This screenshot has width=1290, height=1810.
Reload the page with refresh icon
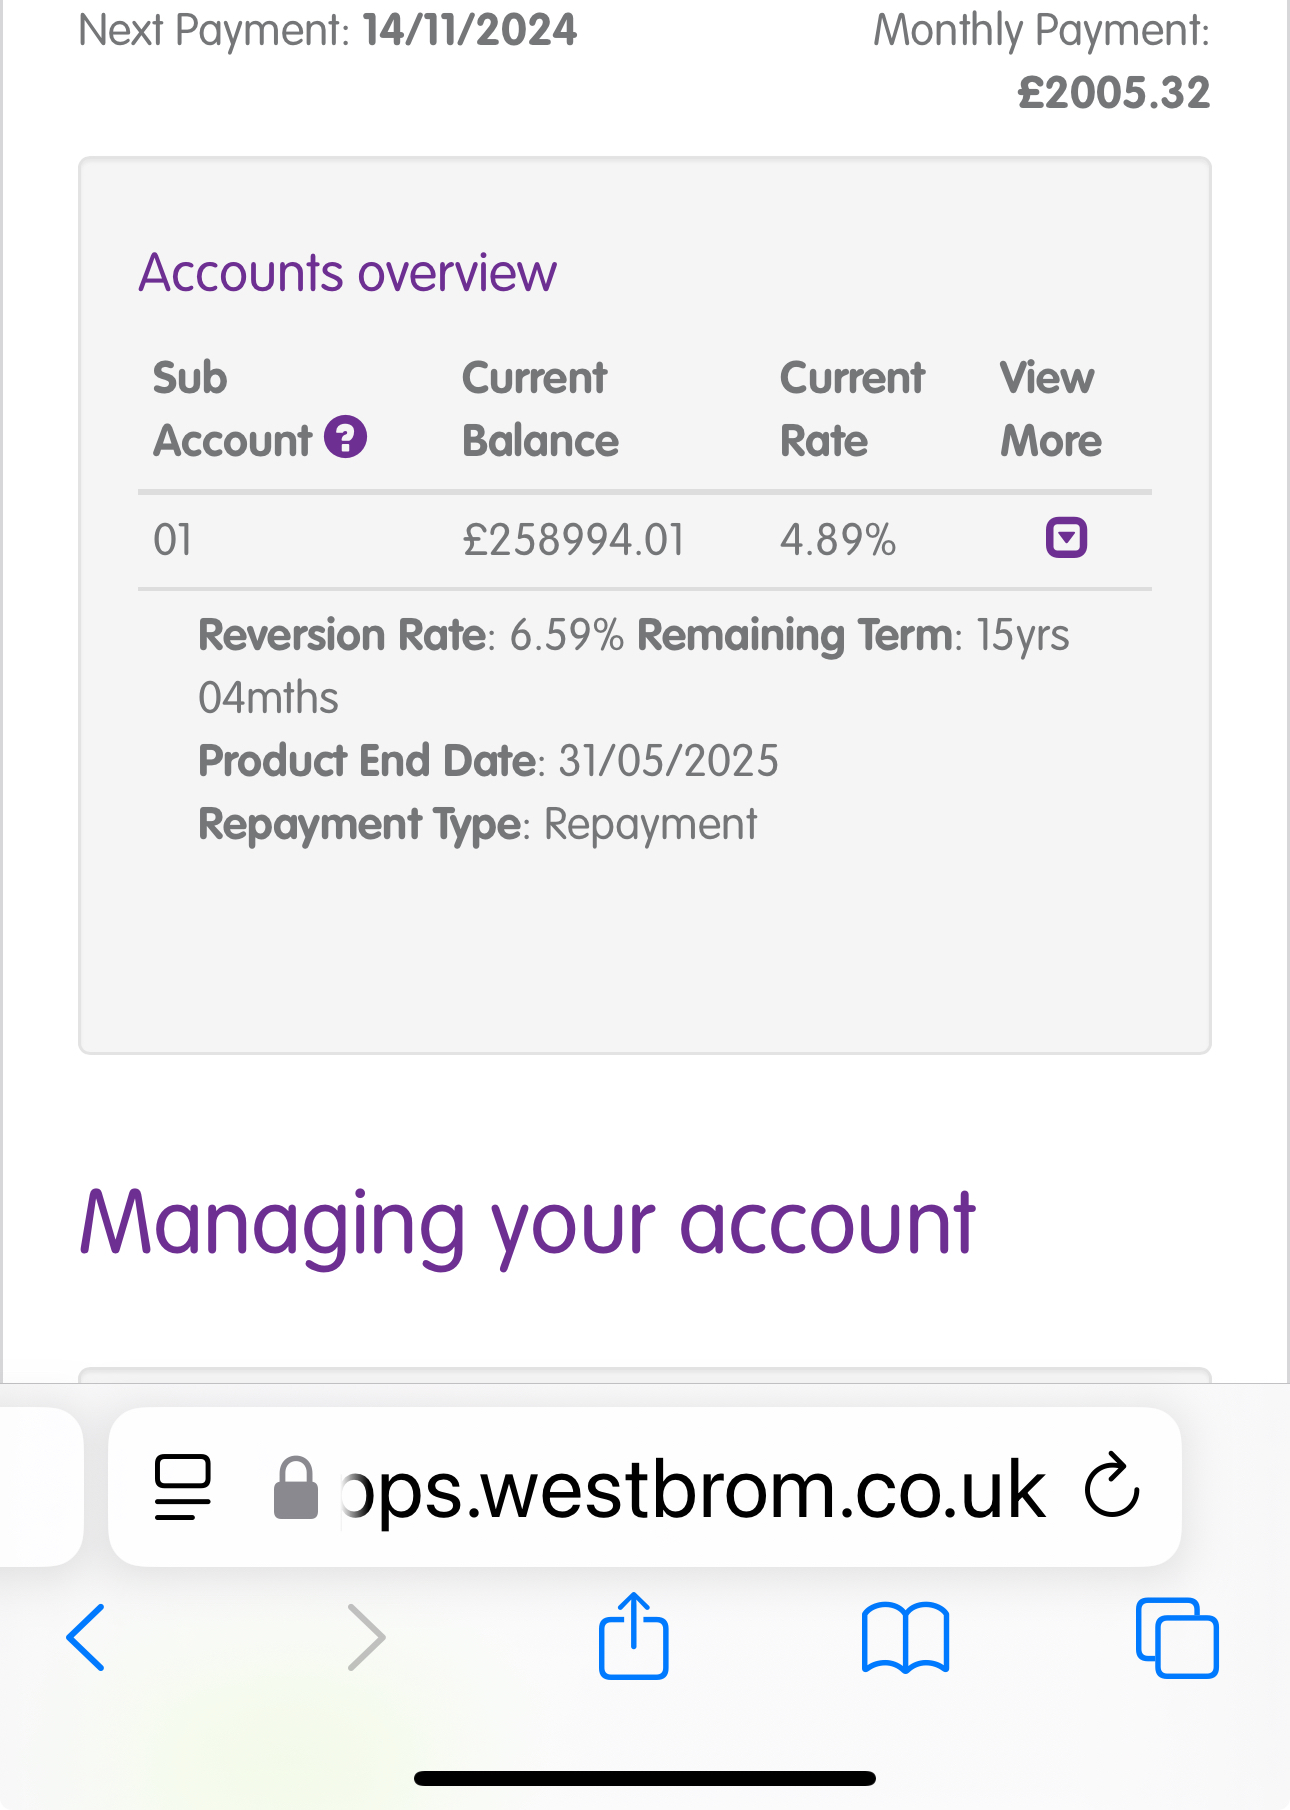coord(1112,1486)
